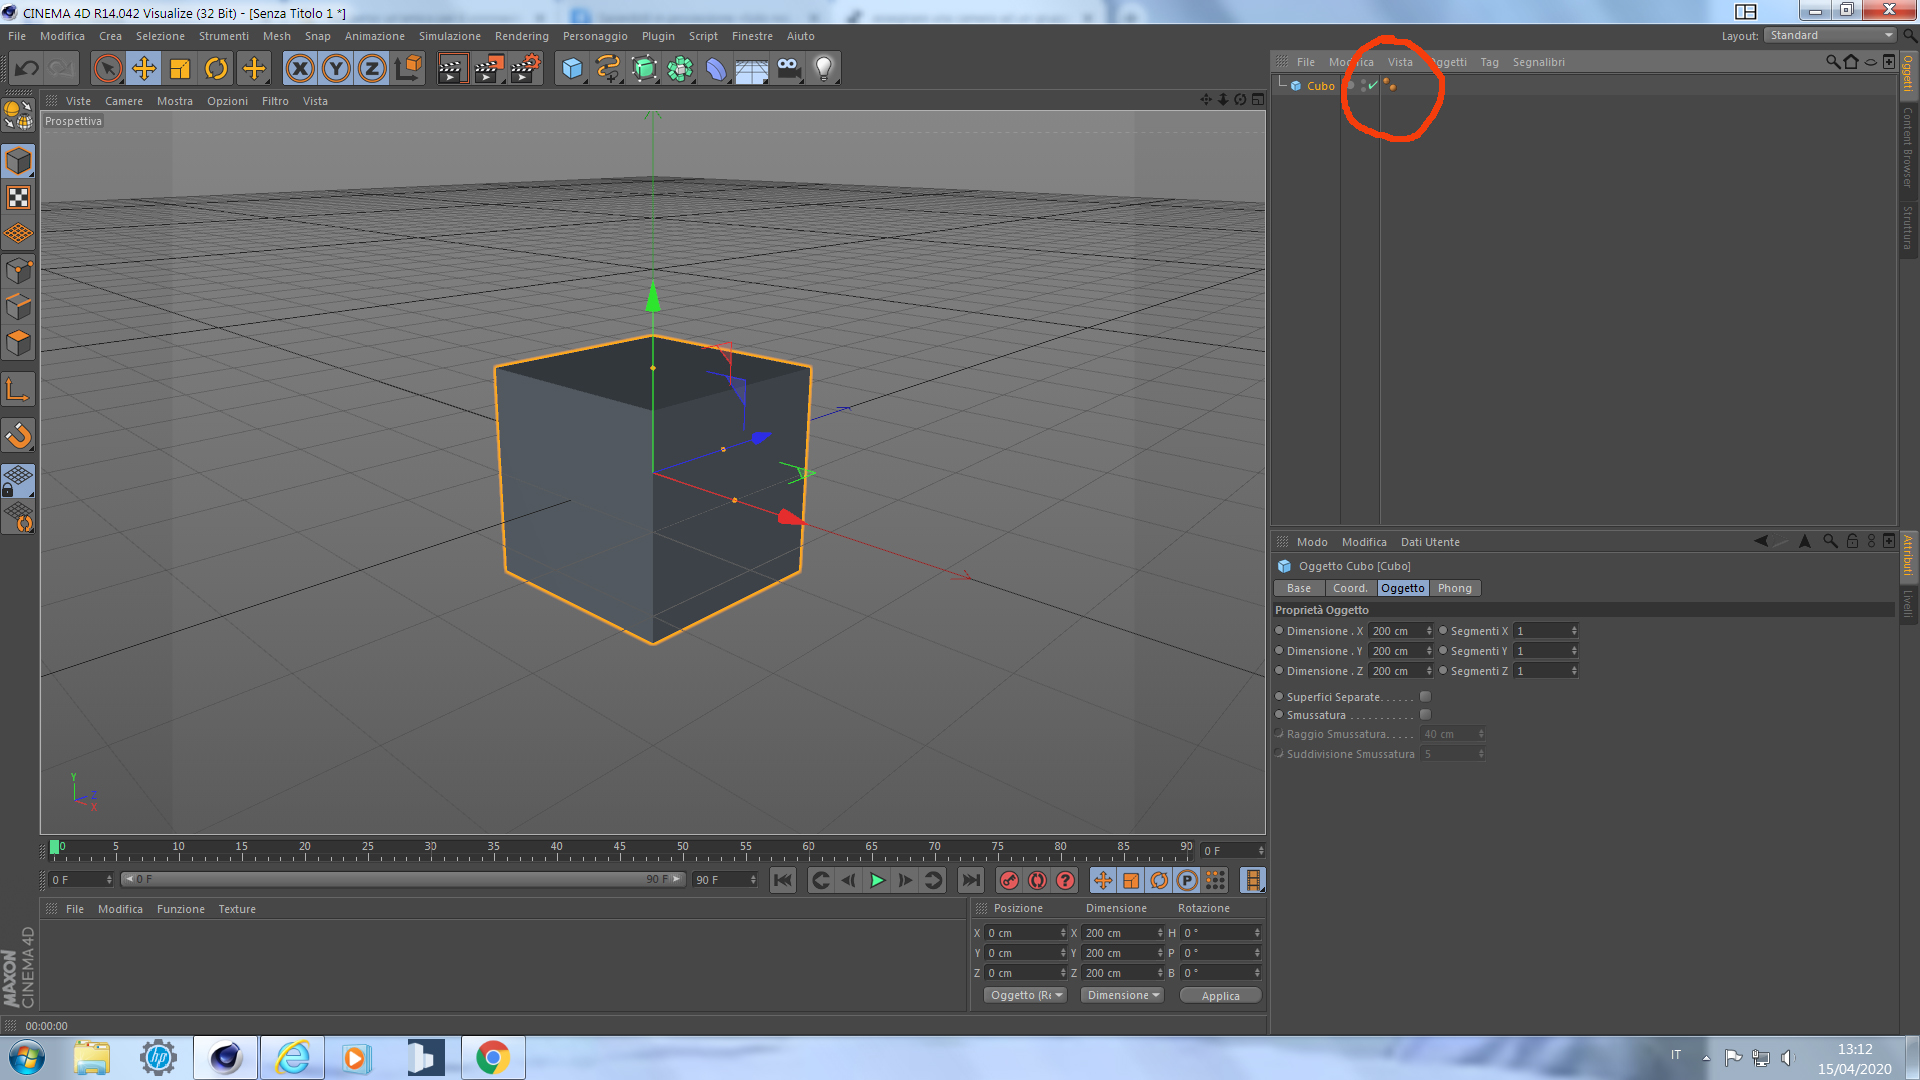Switch to the Phong attribute tab
Screen dimensions: 1920x1080
[x=1454, y=588]
